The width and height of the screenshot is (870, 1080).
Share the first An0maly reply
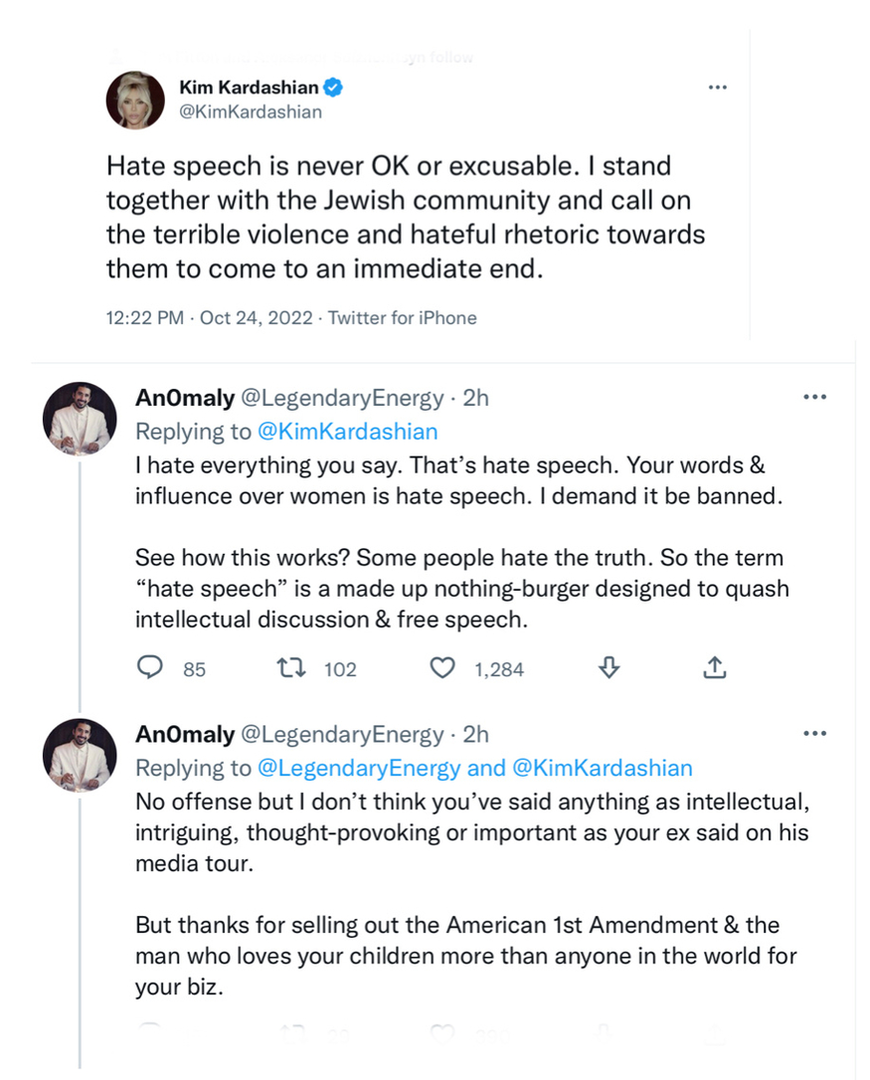click(714, 668)
